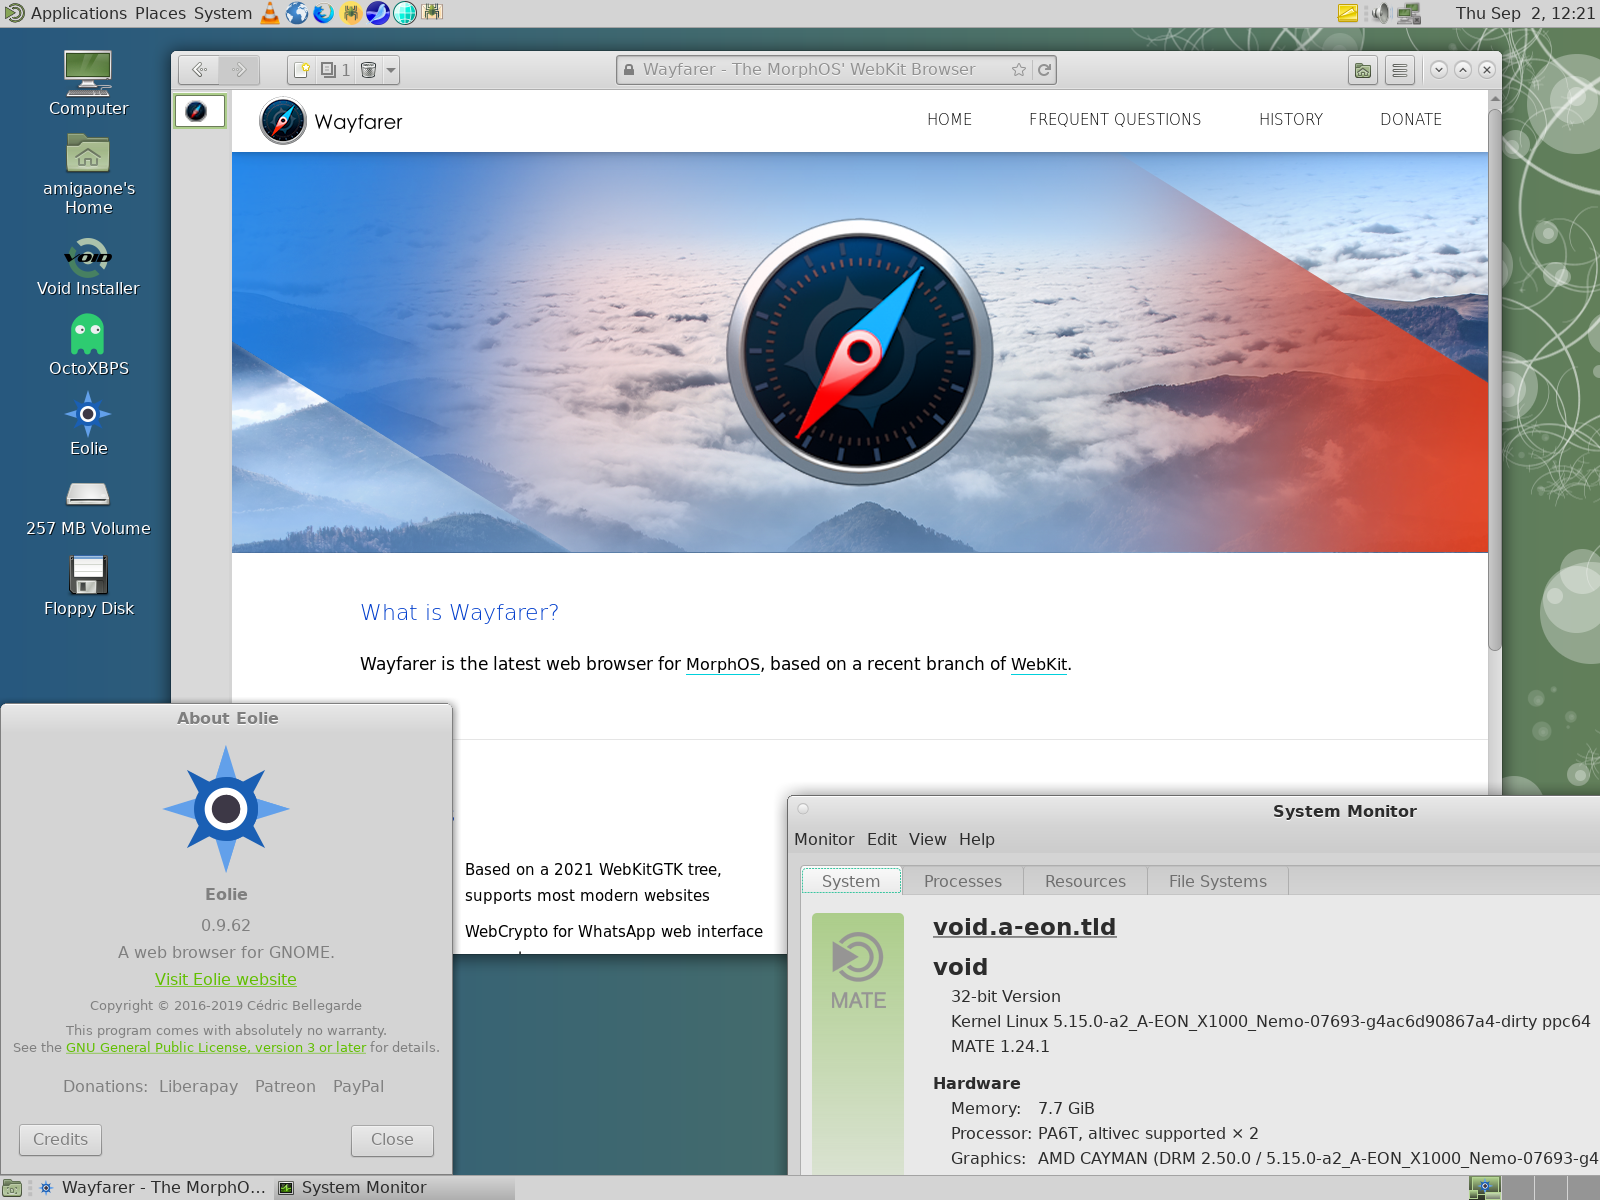Open the clock showing Thu Sep 2, 12:21

tap(1525, 13)
